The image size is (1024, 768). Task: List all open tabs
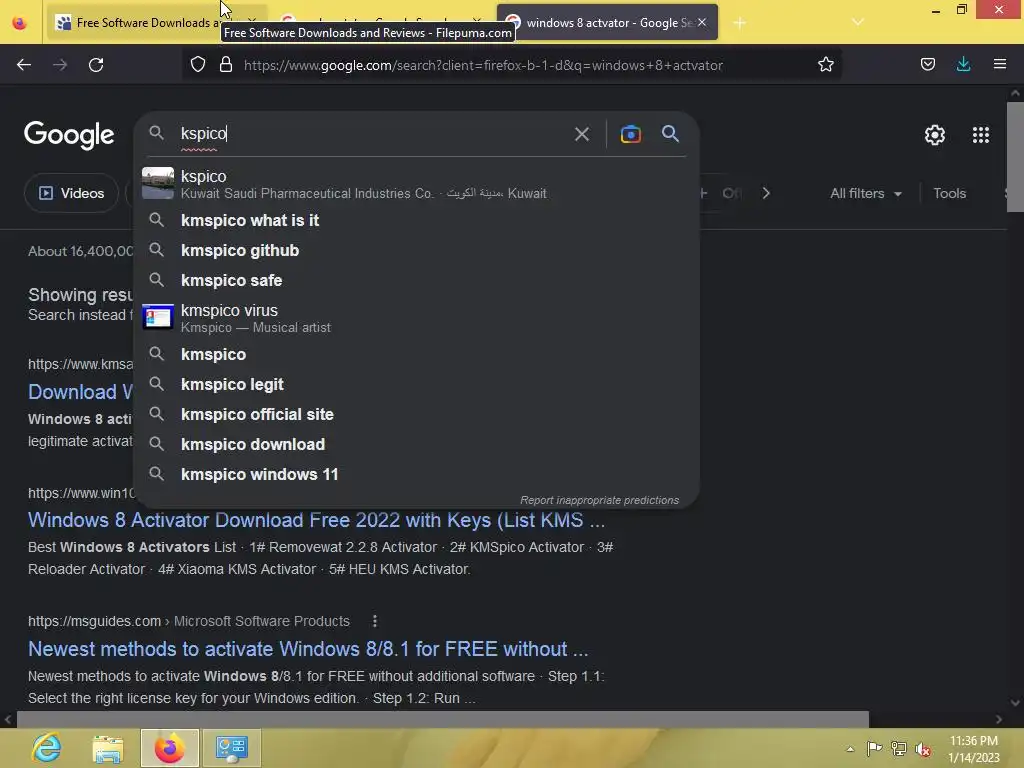pos(858,22)
